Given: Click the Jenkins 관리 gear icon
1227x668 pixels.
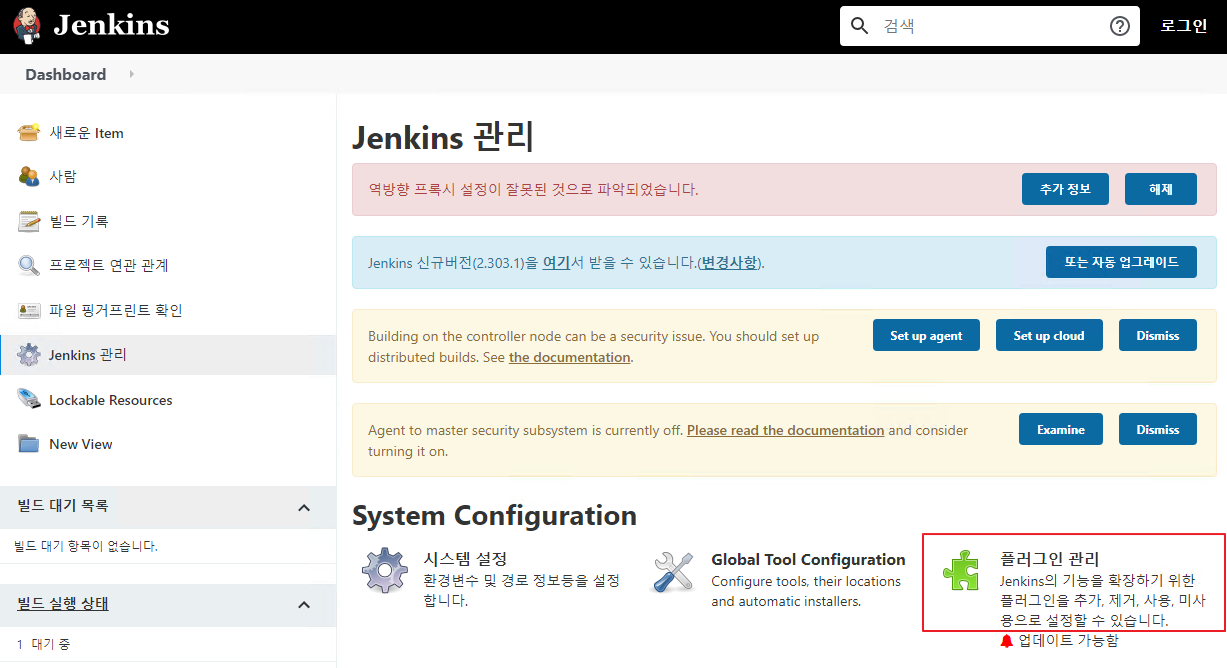Looking at the screenshot, I should [29, 355].
